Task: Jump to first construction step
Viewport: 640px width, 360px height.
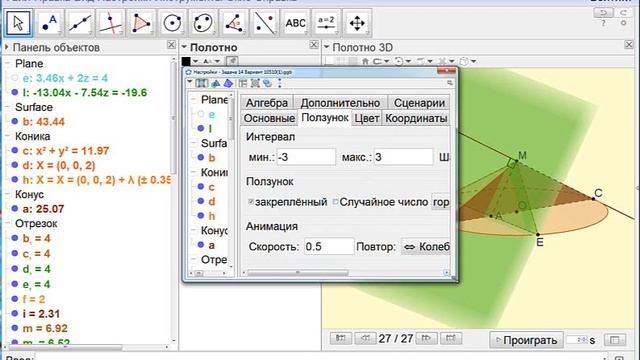Action: [x=340, y=338]
